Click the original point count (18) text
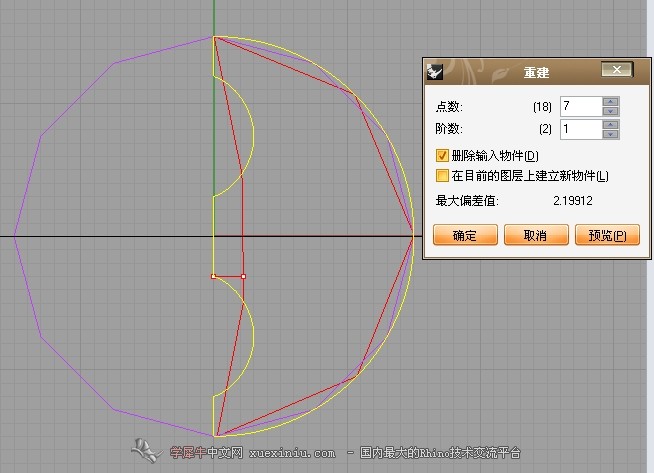The image size is (654, 473). click(542, 107)
